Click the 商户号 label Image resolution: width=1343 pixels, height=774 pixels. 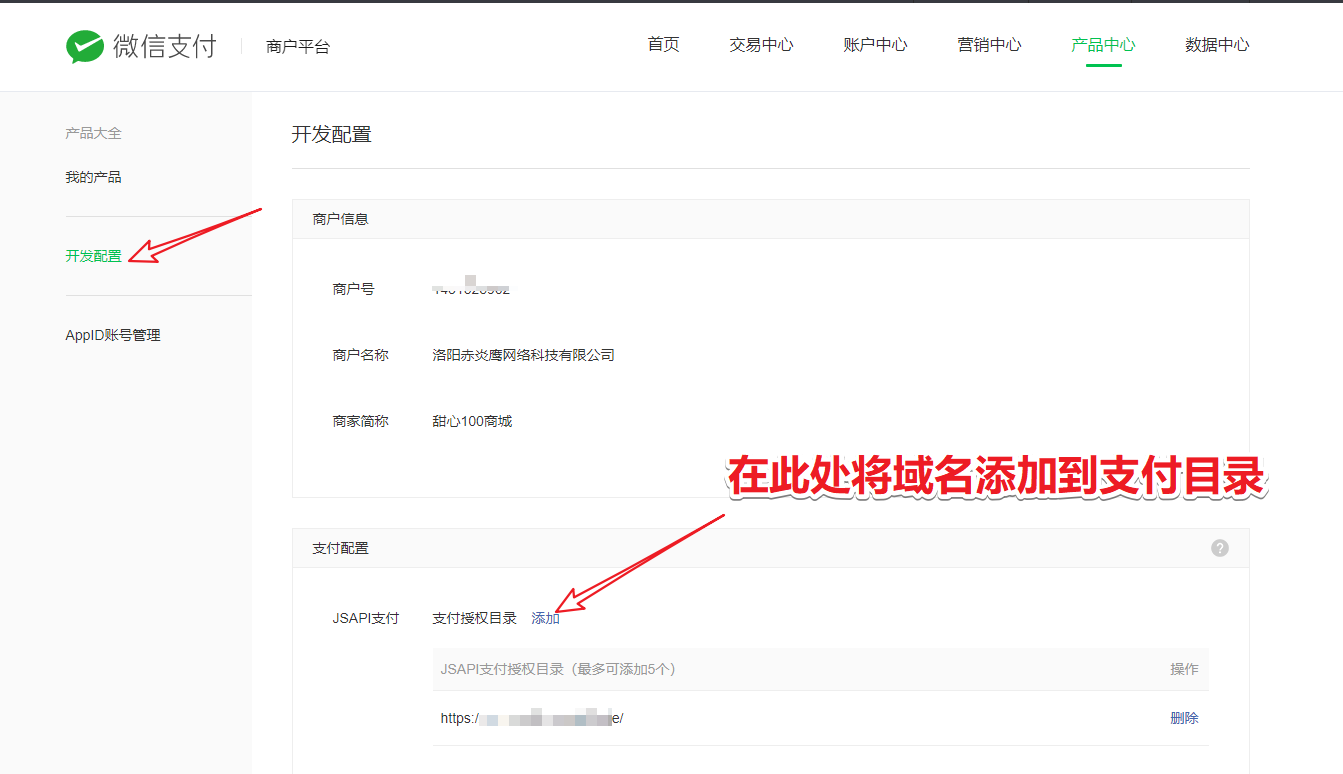point(354,289)
